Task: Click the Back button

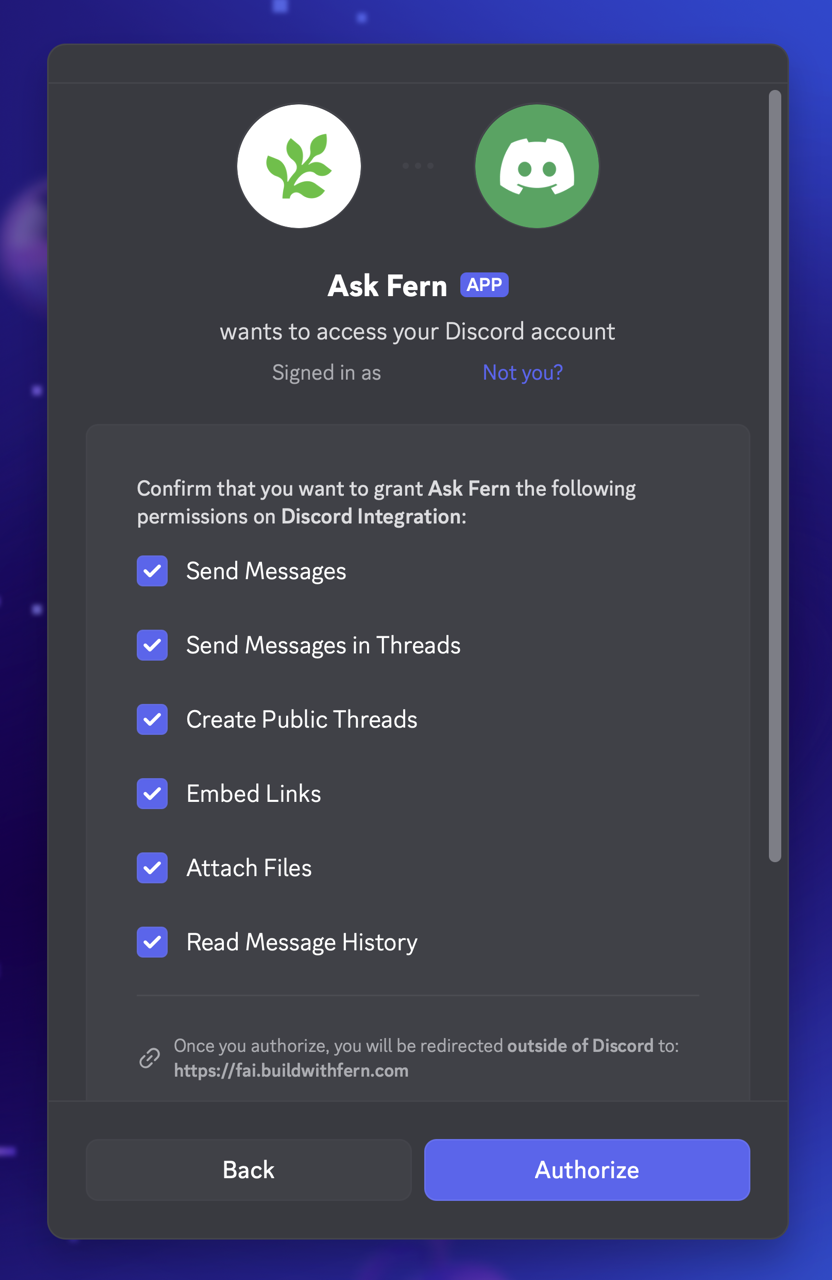Action: [248, 1169]
